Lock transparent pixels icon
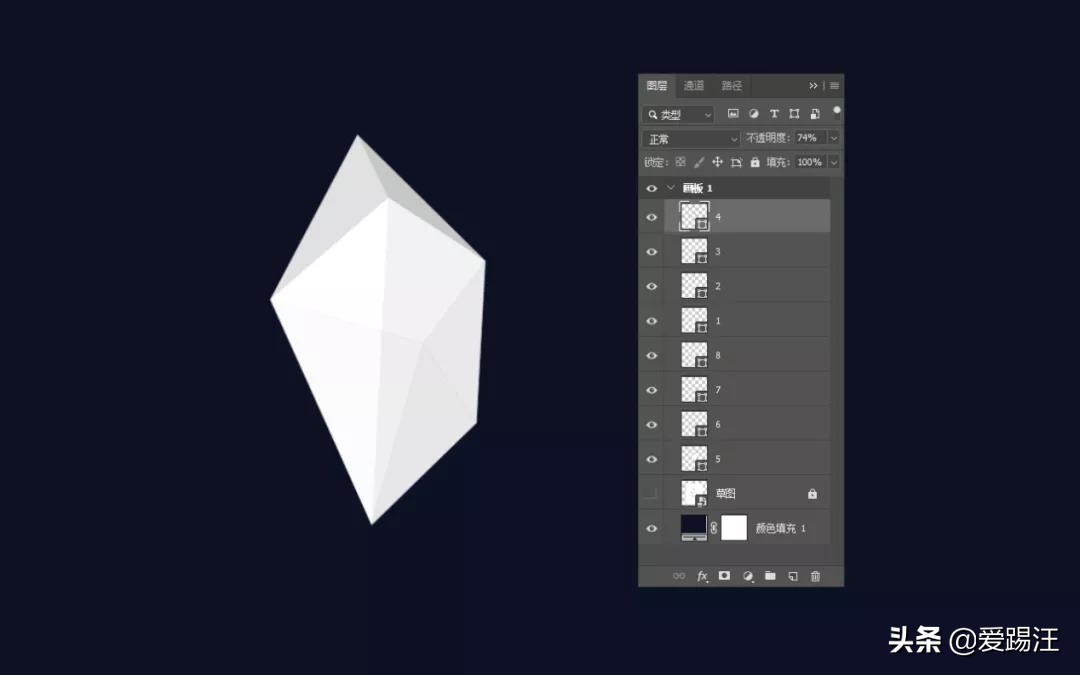The height and width of the screenshot is (675, 1080). coord(681,162)
